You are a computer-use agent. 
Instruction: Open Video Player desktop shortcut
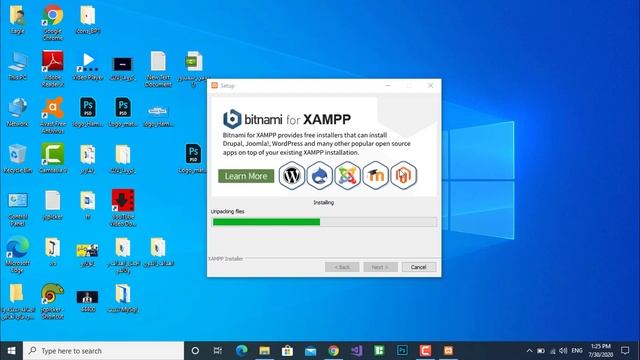88,65
